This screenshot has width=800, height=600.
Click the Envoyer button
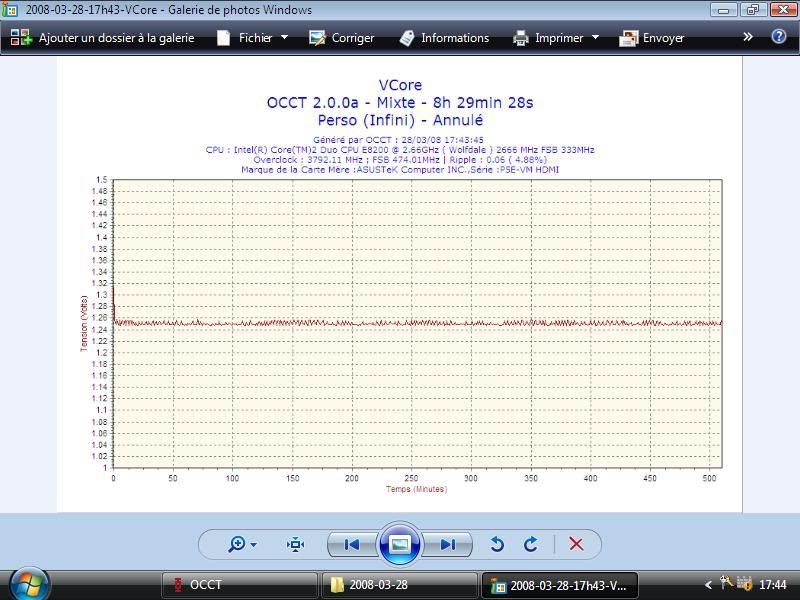(652, 38)
